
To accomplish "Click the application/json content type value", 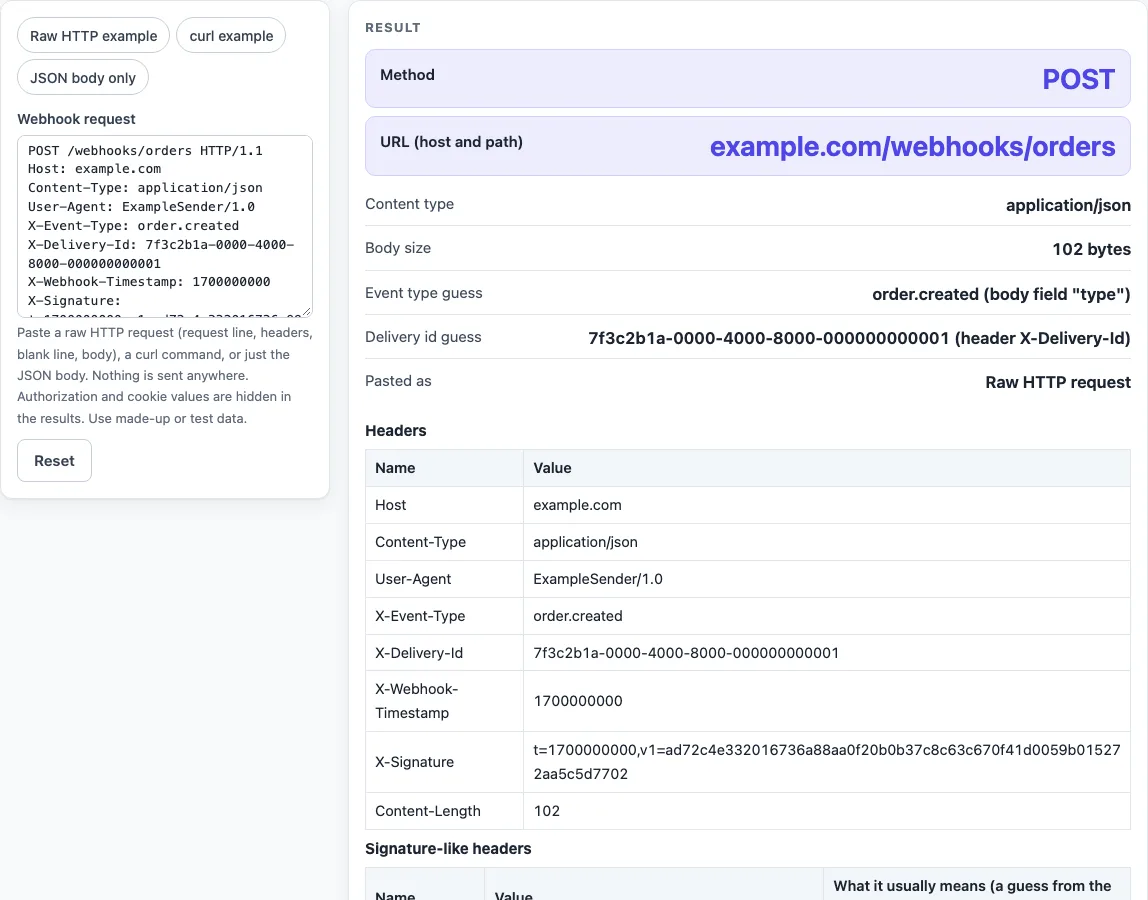I will click(x=1067, y=205).
